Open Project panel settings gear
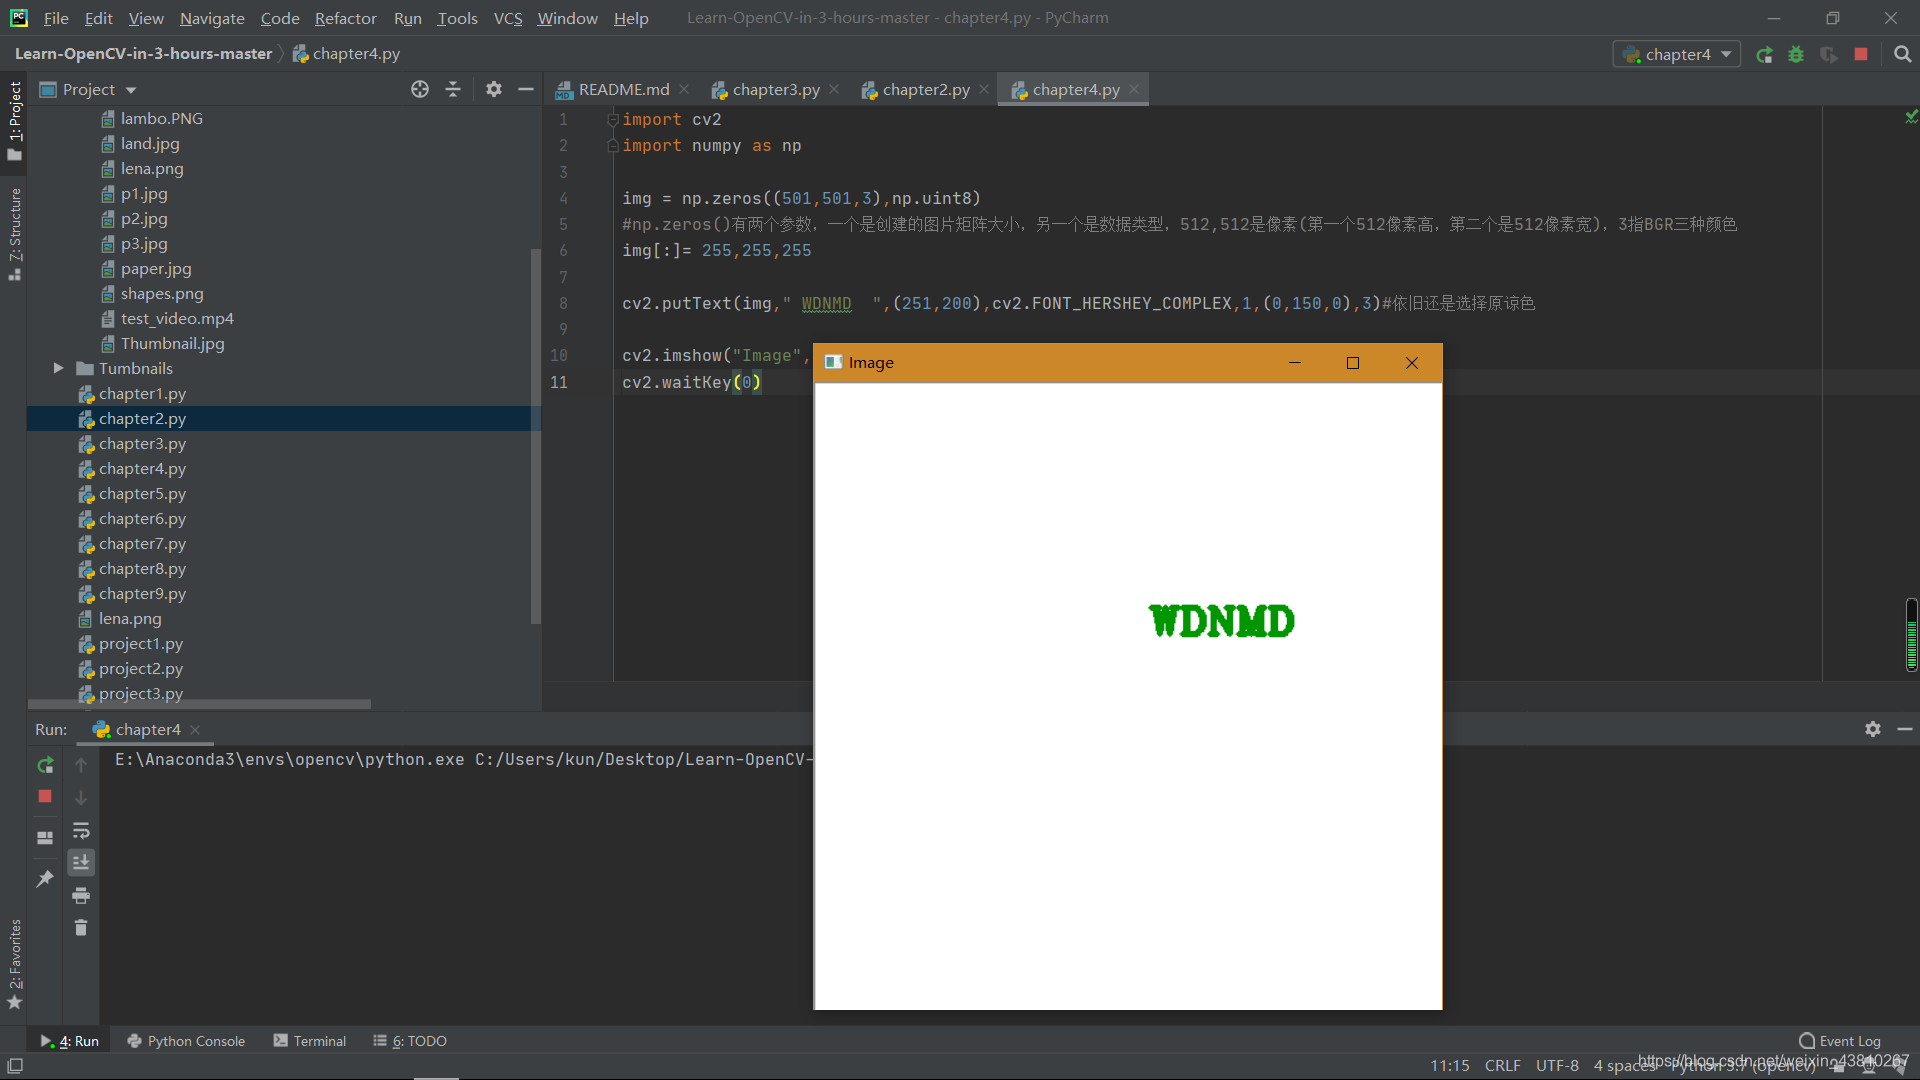 coord(493,90)
